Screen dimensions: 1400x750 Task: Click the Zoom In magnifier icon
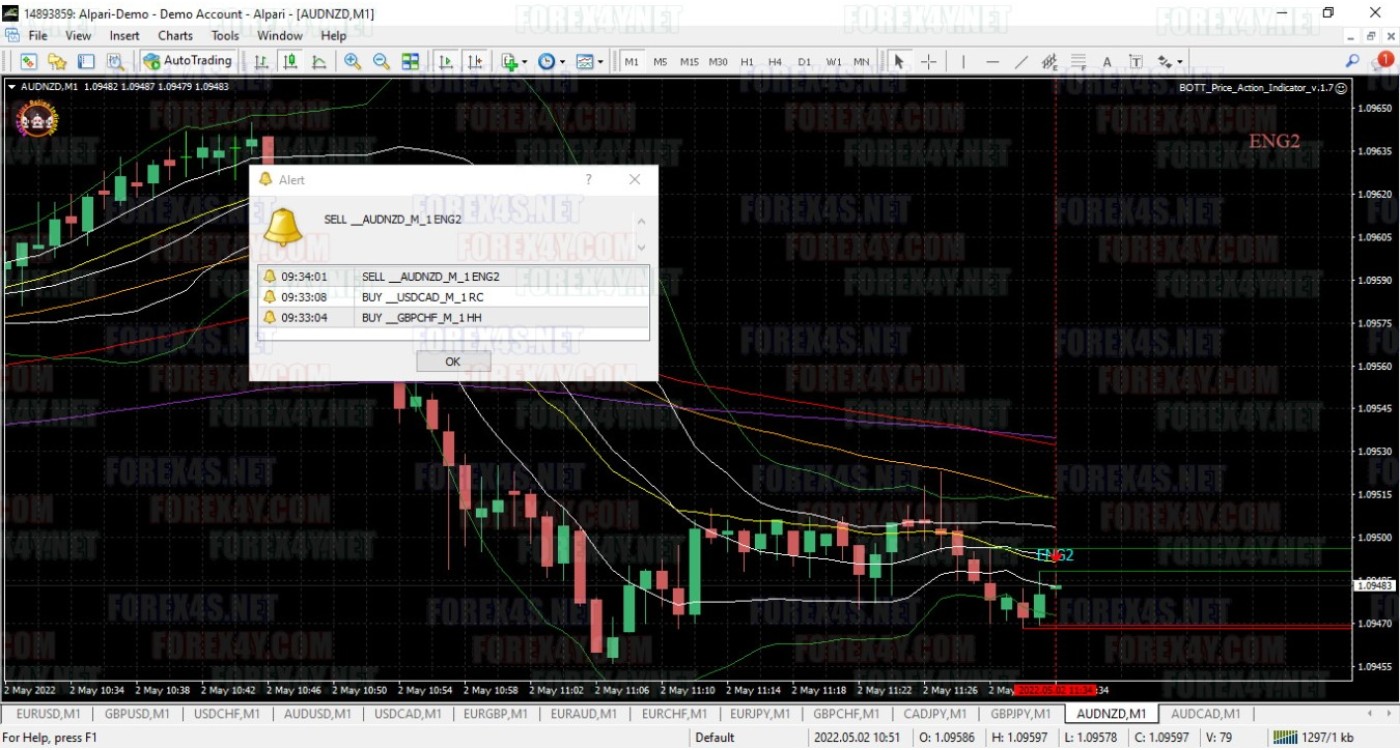pos(352,62)
